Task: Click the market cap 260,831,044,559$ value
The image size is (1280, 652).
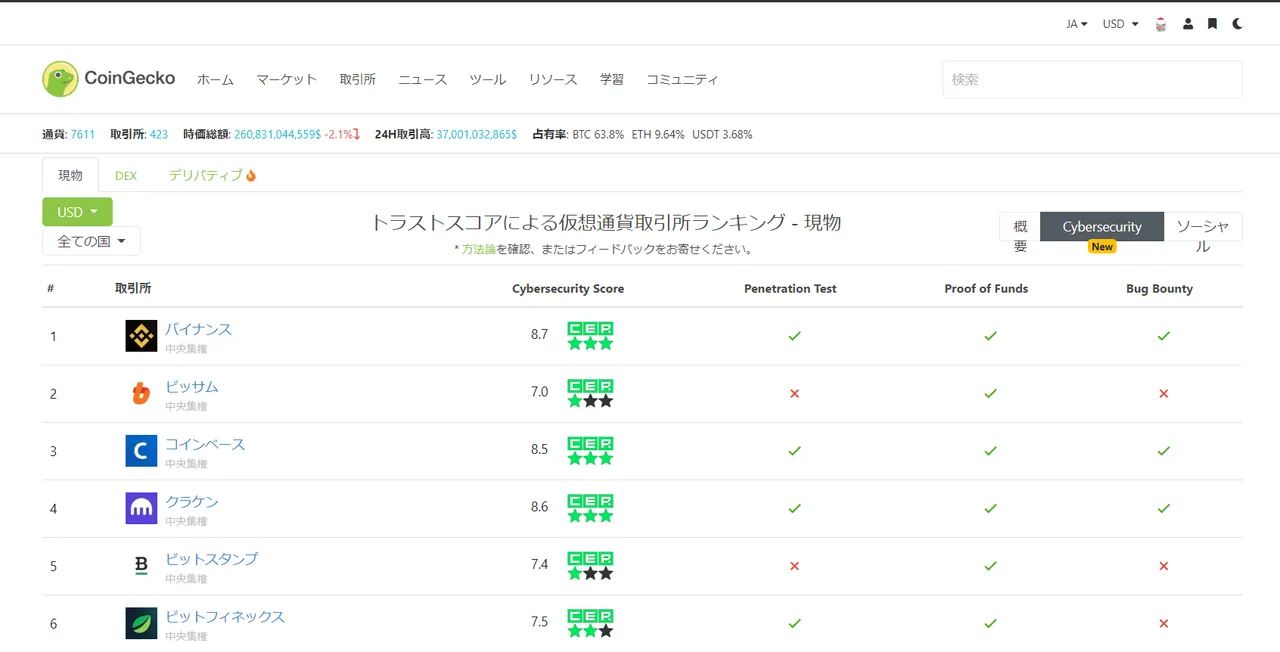Action: click(278, 134)
